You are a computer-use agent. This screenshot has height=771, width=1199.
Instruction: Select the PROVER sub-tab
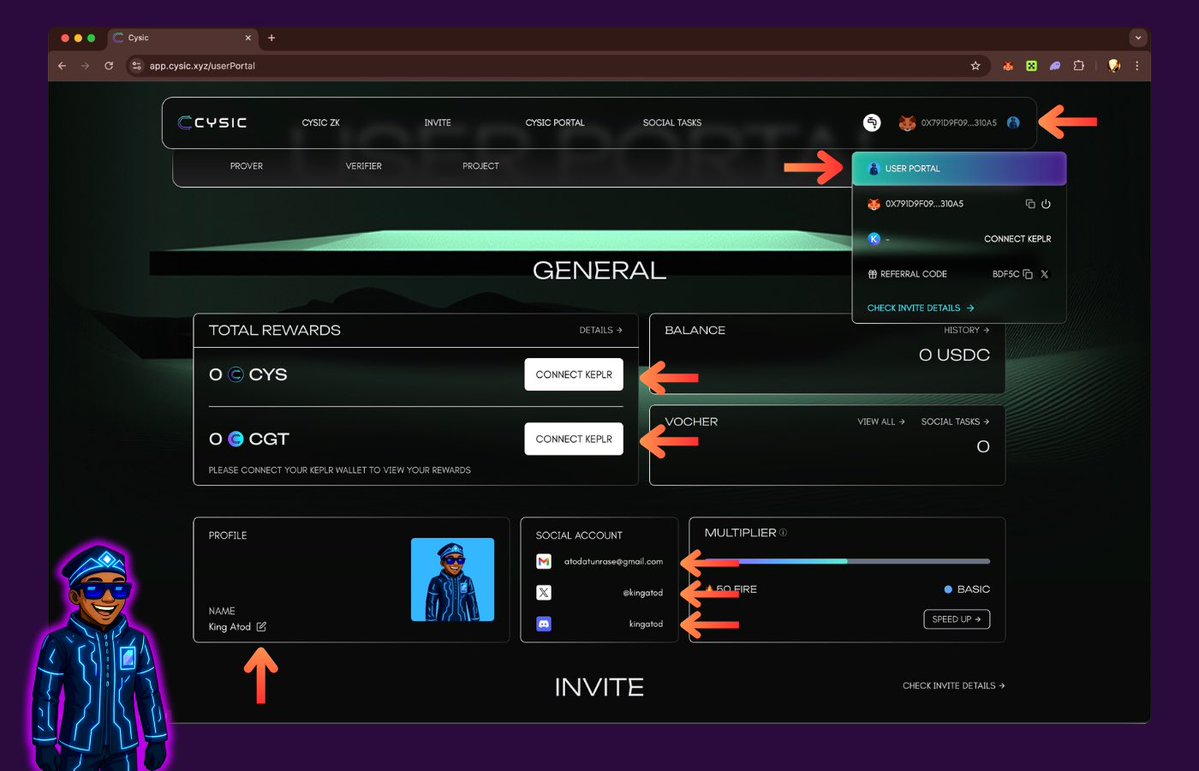(246, 166)
